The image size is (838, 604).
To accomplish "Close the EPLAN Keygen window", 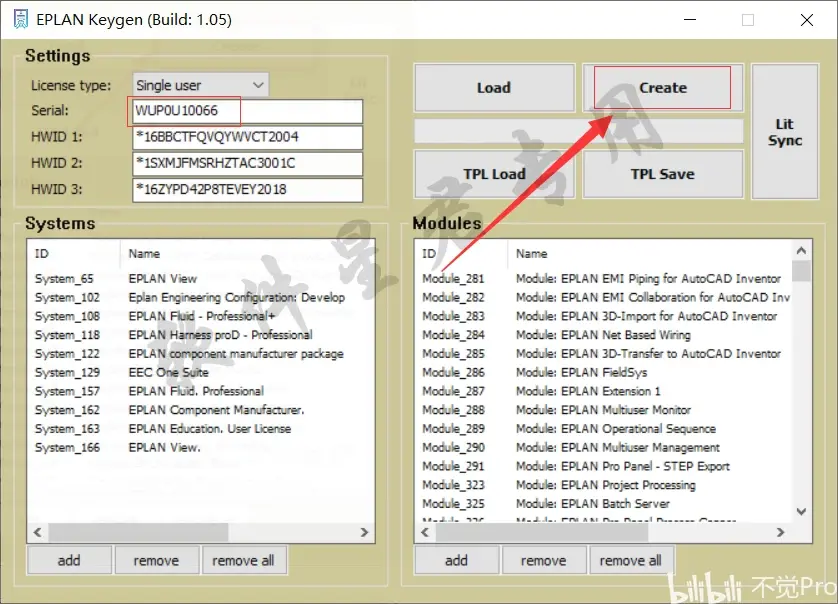I will [x=807, y=20].
